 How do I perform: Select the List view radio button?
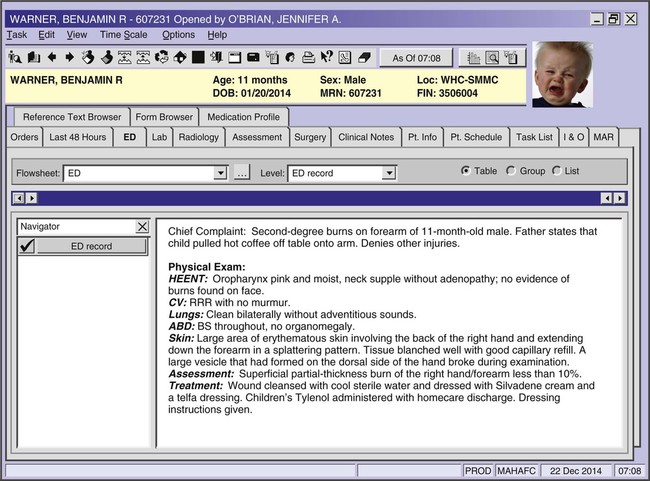tap(557, 171)
